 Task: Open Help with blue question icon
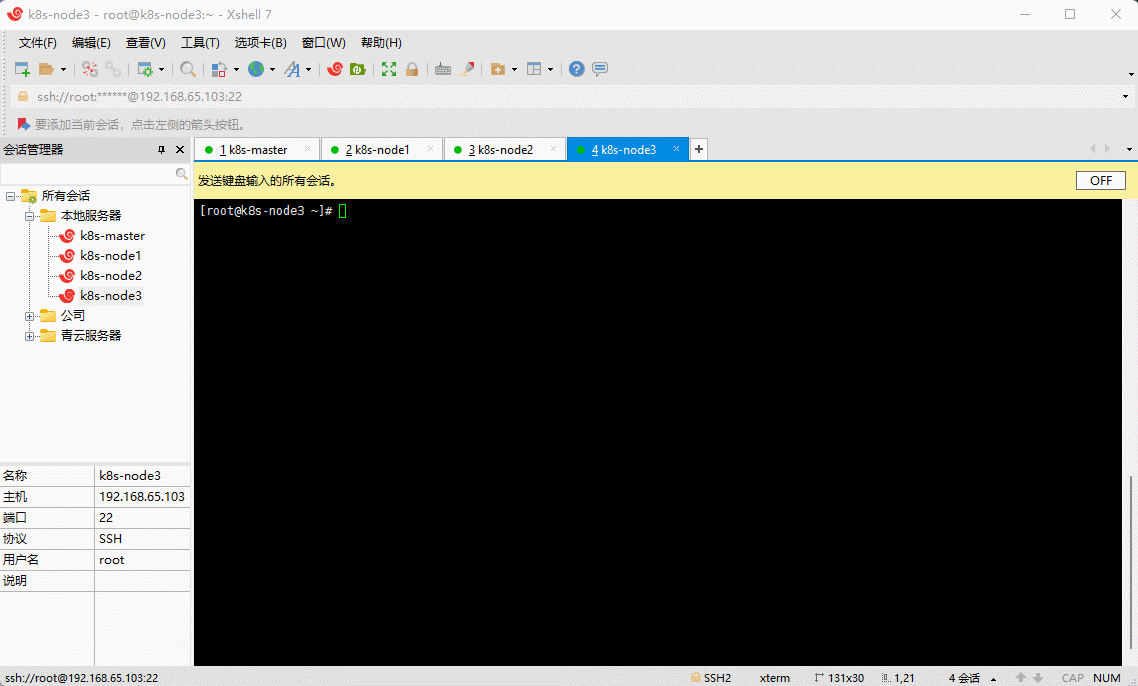[x=576, y=69]
